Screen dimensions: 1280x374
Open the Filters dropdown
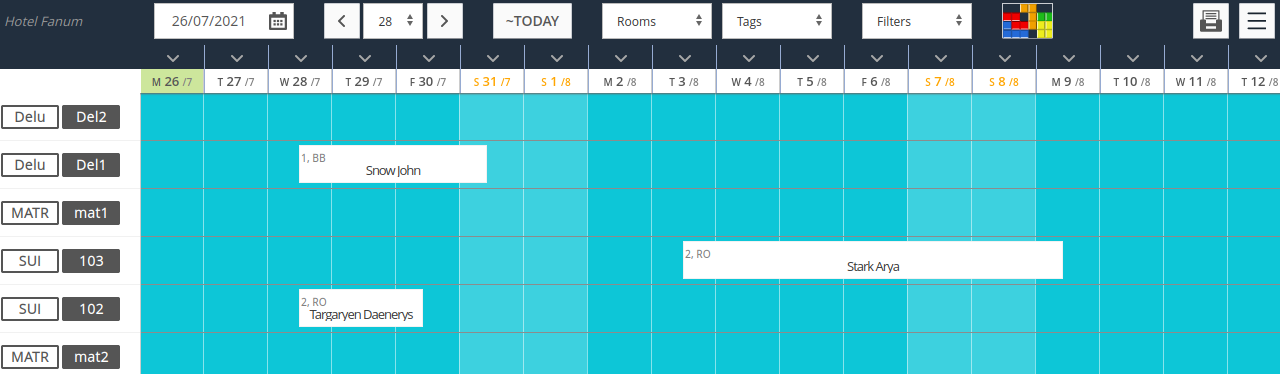(x=917, y=20)
